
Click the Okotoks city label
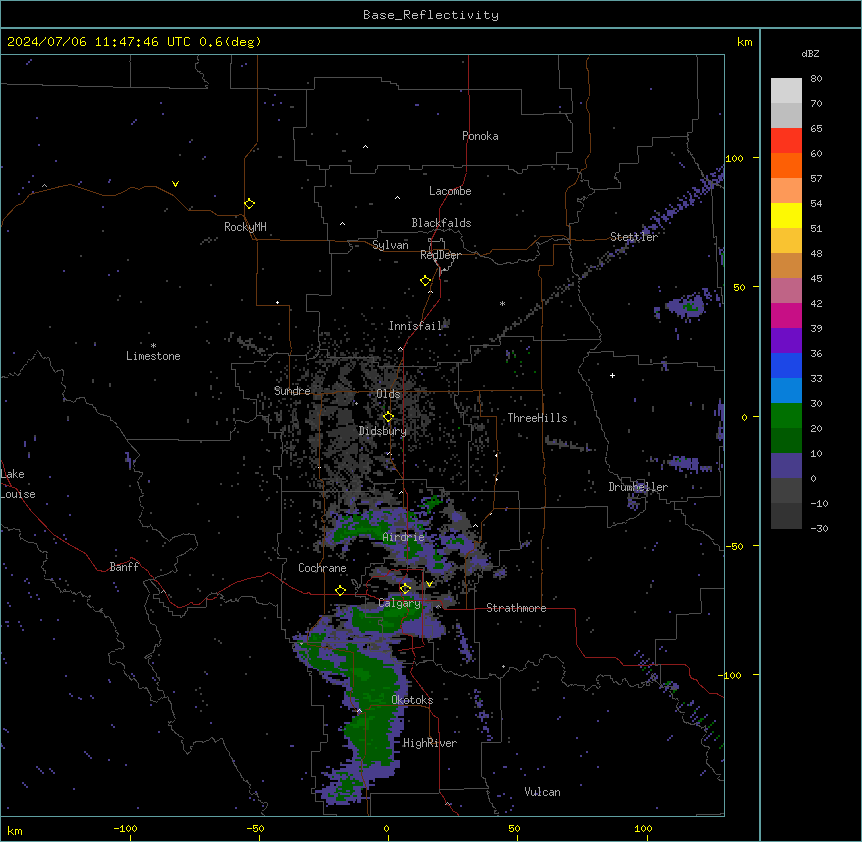[412, 700]
